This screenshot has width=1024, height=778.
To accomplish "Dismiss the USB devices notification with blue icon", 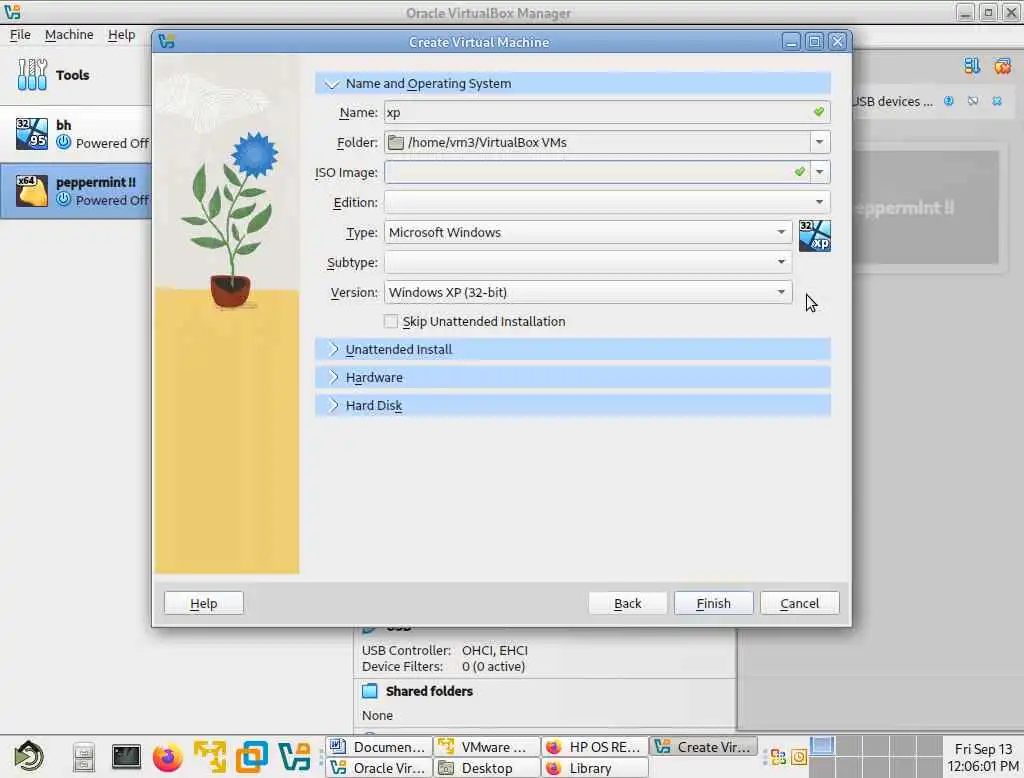I will pyautogui.click(x=997, y=101).
